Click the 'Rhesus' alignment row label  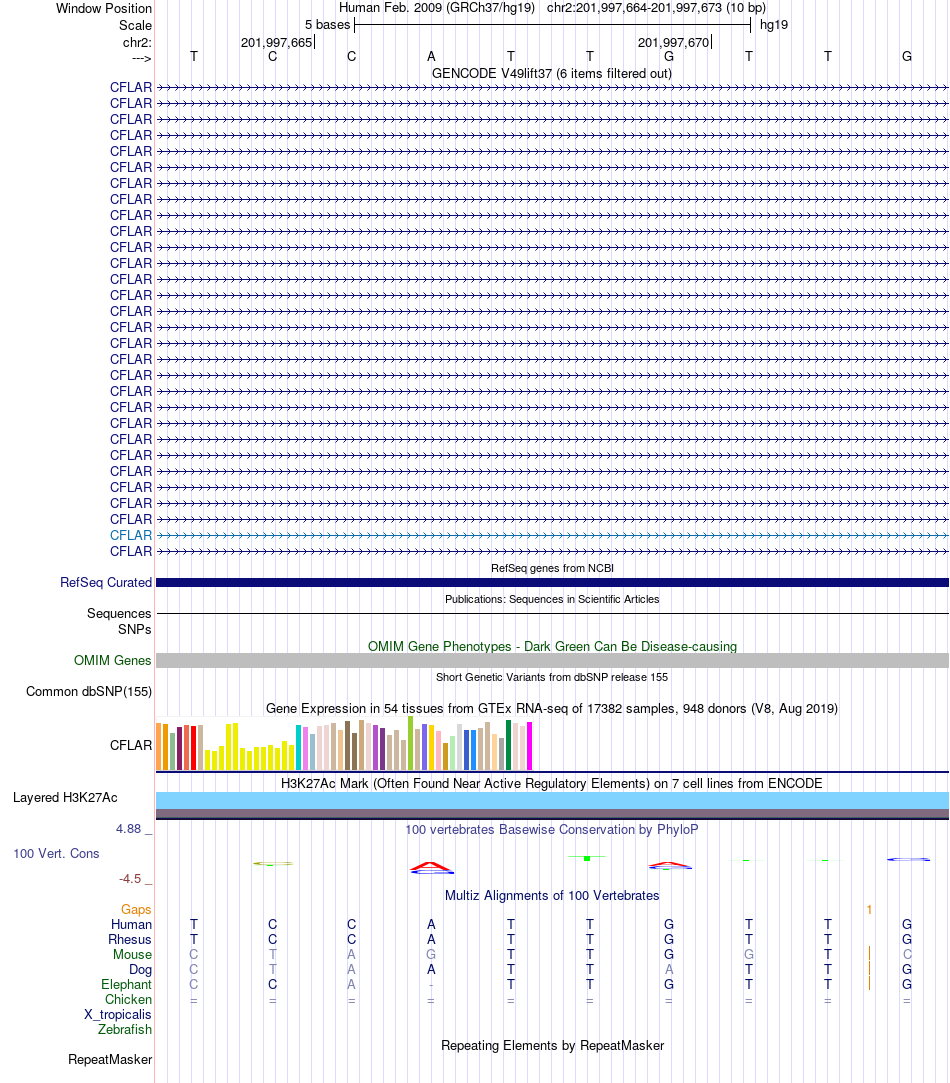click(130, 939)
